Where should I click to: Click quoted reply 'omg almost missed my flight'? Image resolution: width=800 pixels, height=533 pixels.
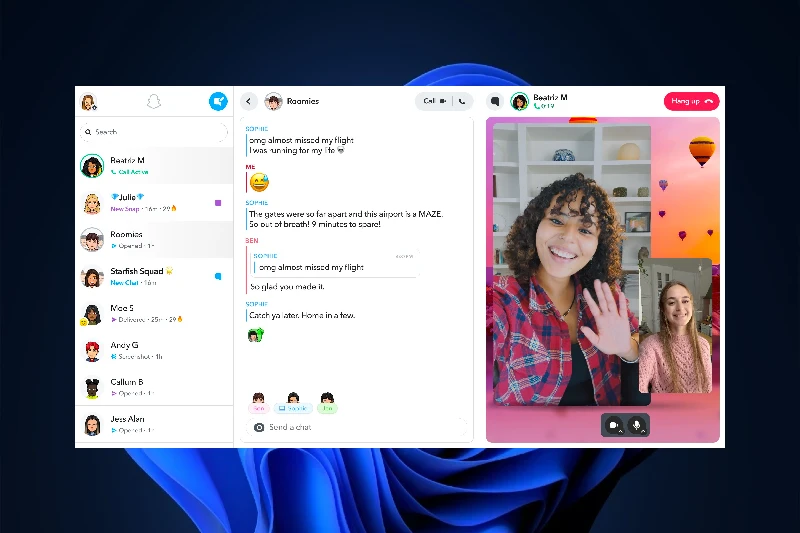pos(334,263)
